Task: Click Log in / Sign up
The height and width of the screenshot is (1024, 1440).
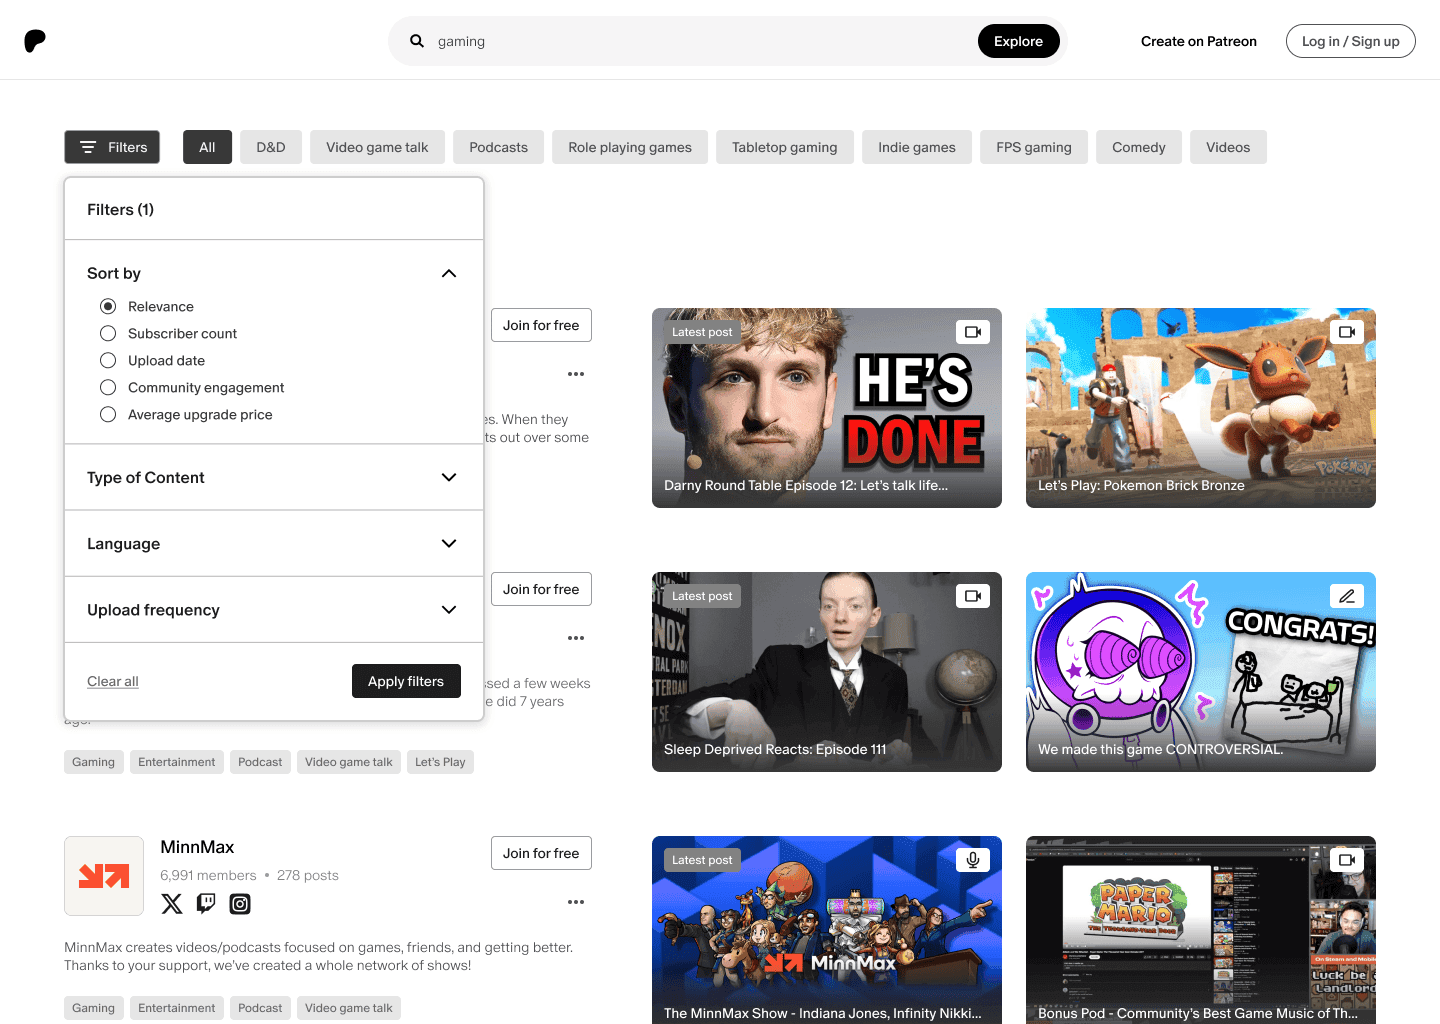Action: (x=1350, y=41)
